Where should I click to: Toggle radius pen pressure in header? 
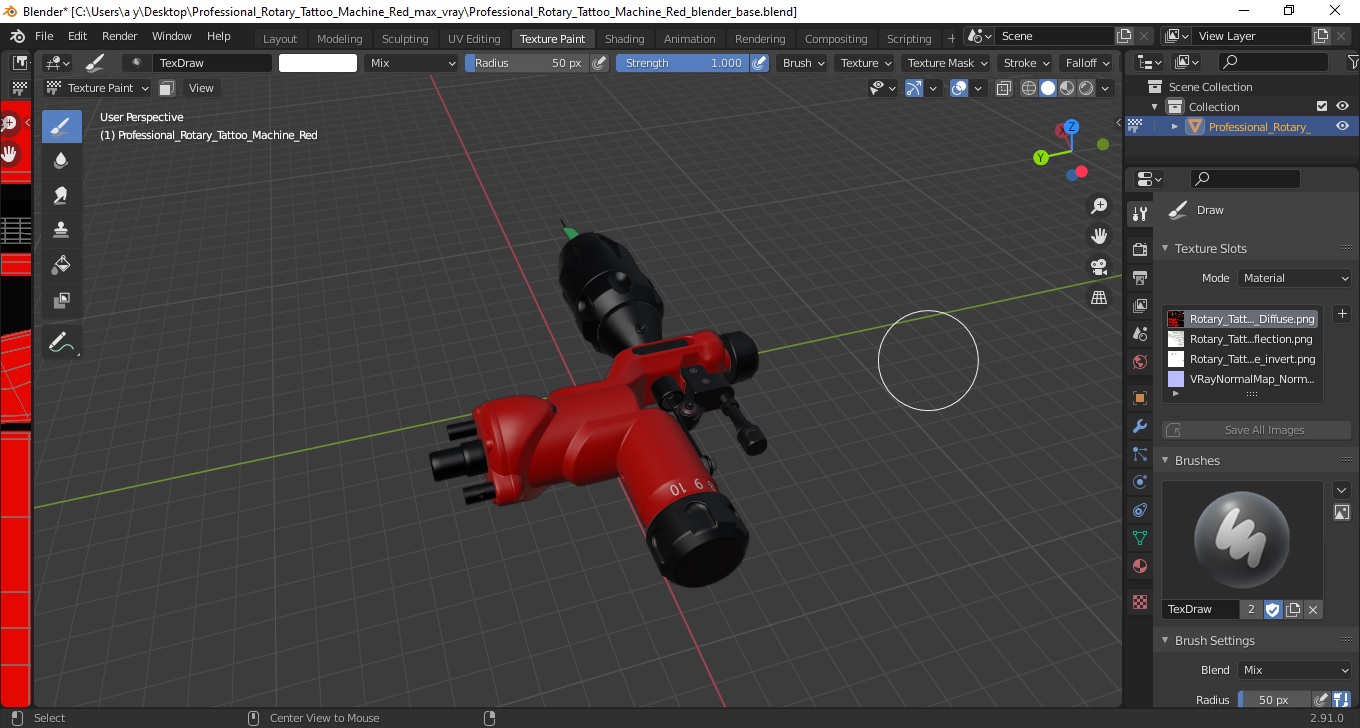599,63
